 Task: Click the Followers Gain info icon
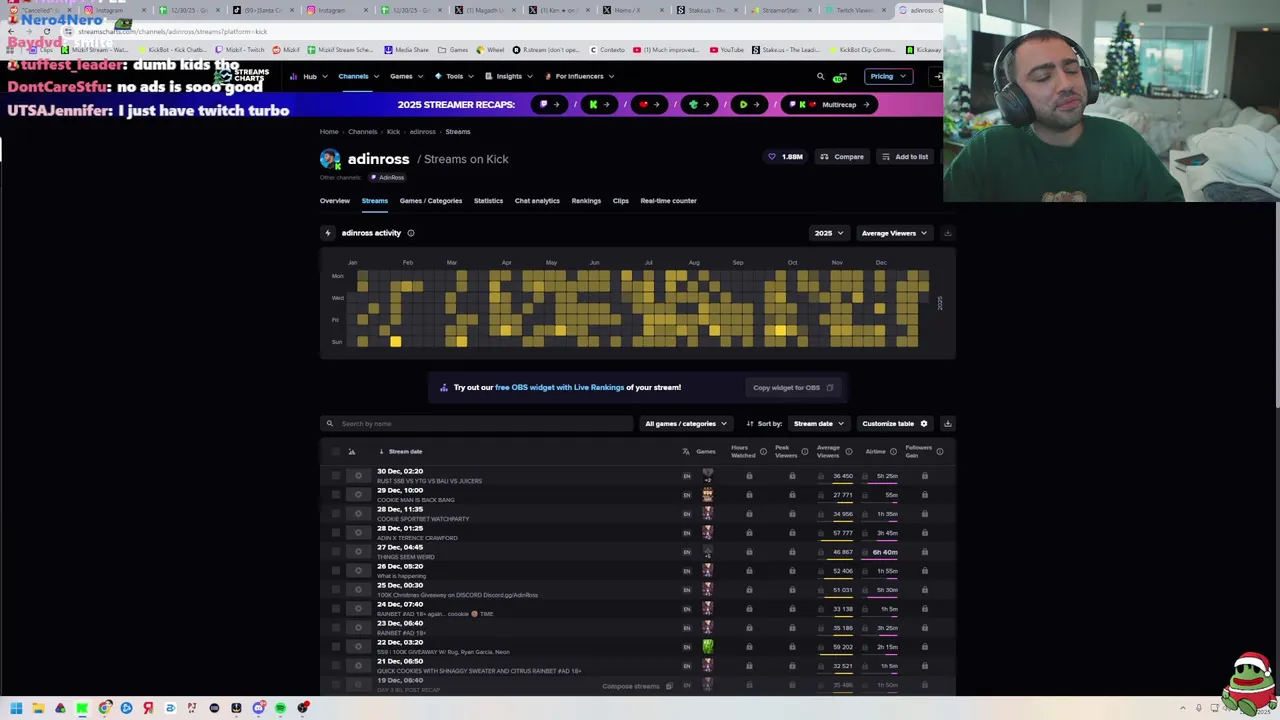939,452
